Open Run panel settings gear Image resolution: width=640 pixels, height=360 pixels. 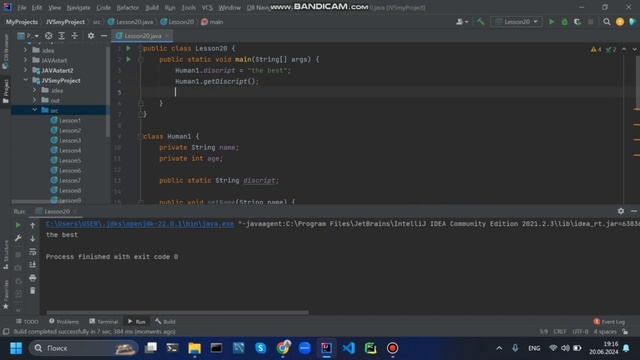pyautogui.click(x=620, y=211)
